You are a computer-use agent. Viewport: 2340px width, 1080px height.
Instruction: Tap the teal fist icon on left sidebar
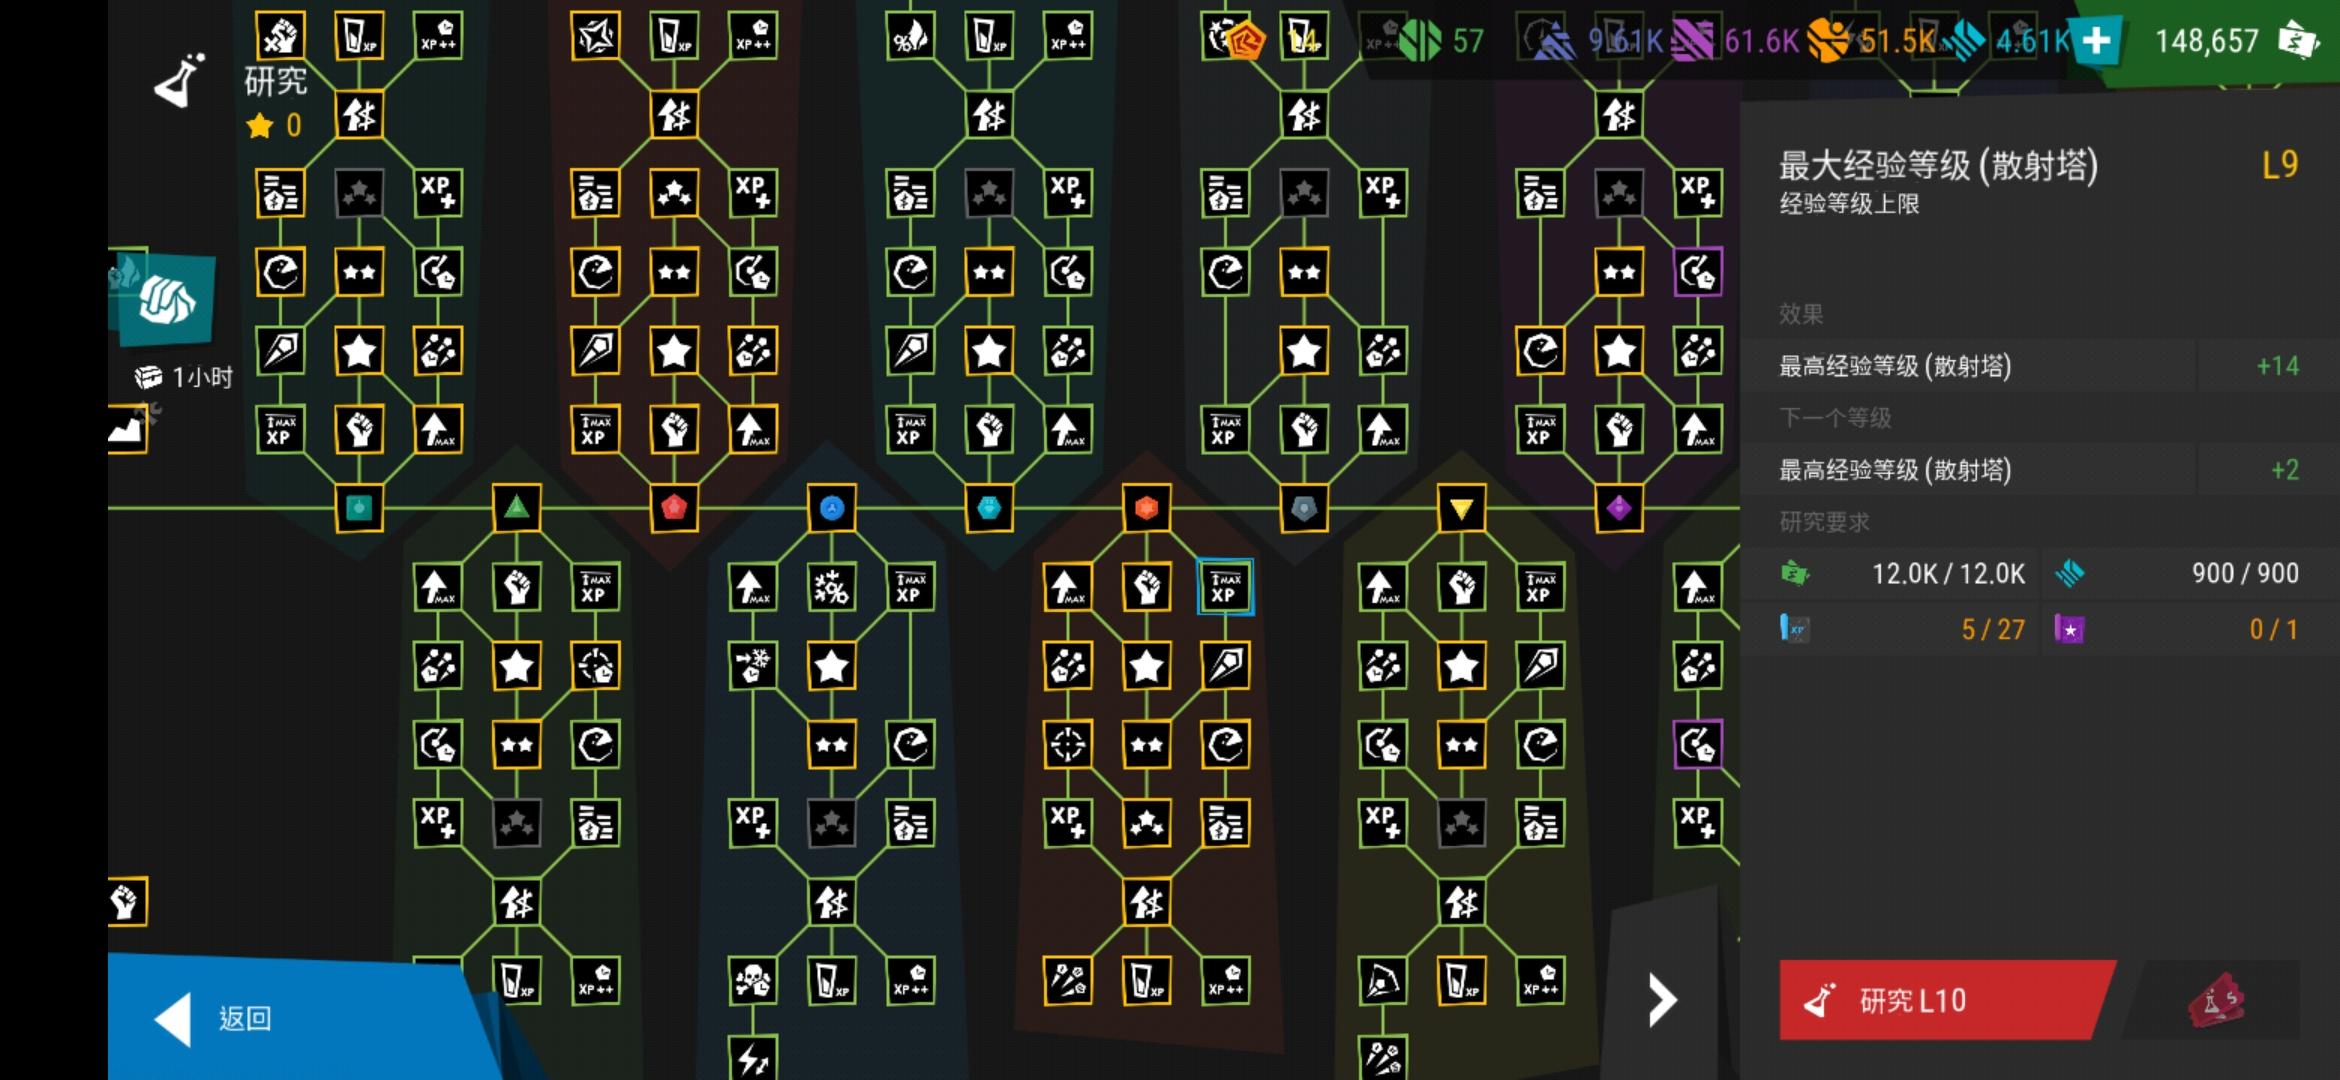pos(166,300)
